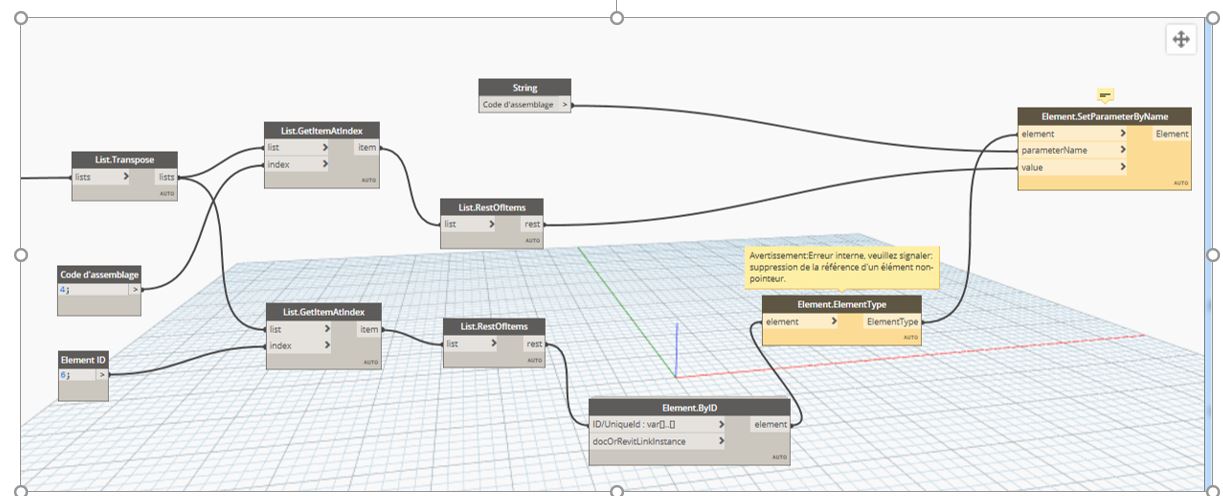
Task: Click the element output port of Element.ByID
Action: coord(770,424)
